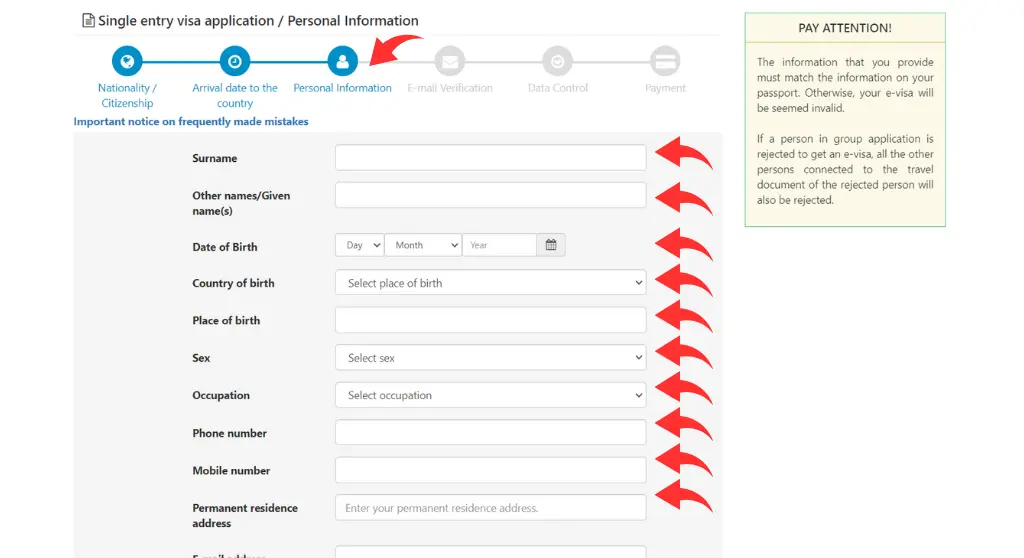The width and height of the screenshot is (1024, 558).
Task: Select the E-mail Verification step label
Action: tap(450, 88)
